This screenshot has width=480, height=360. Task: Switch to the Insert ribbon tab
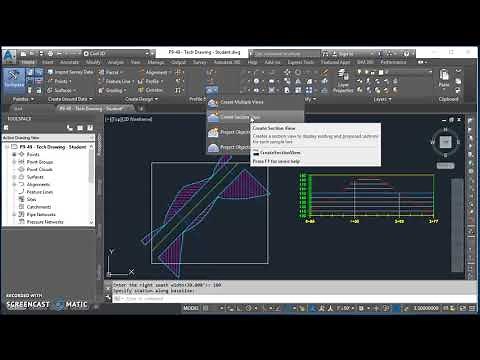[47, 62]
